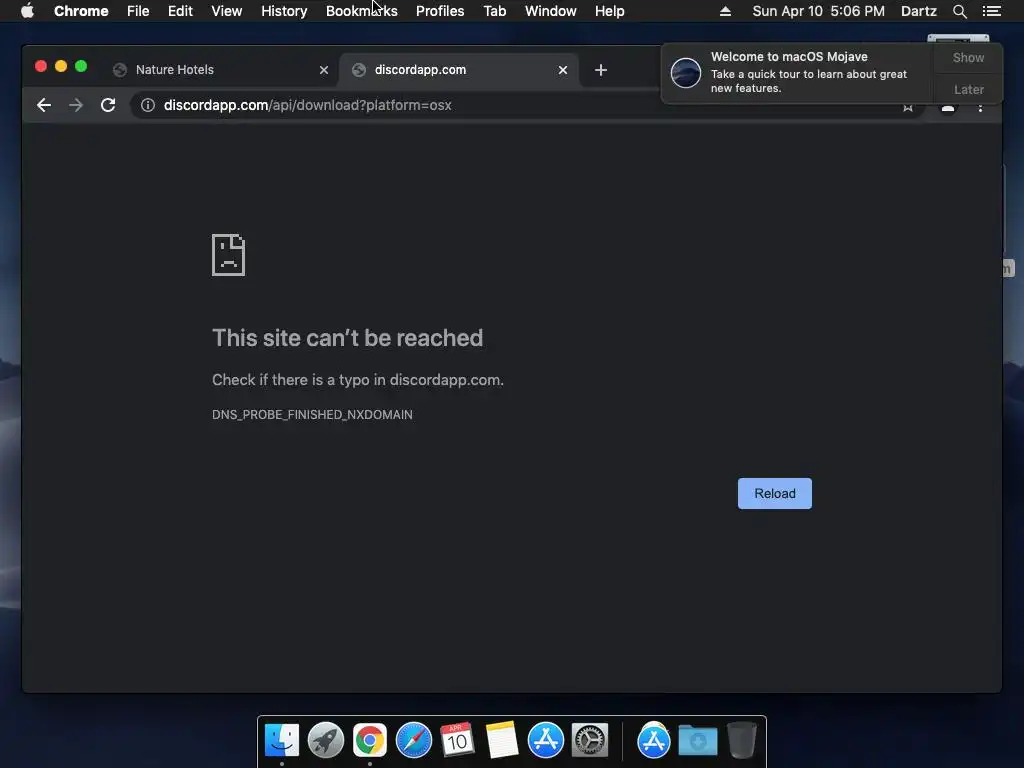The width and height of the screenshot is (1024, 768).
Task: Open the File menu
Action: 138,11
